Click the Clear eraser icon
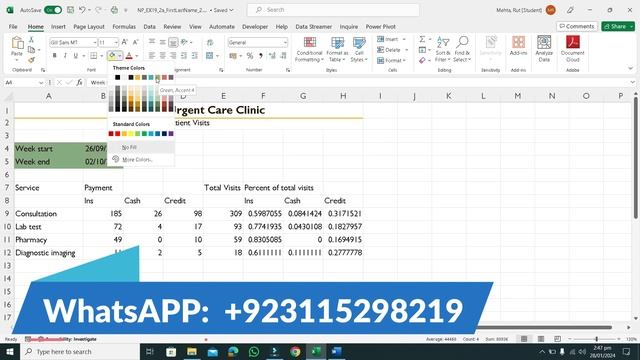This screenshot has width=640, height=360. 422,60
